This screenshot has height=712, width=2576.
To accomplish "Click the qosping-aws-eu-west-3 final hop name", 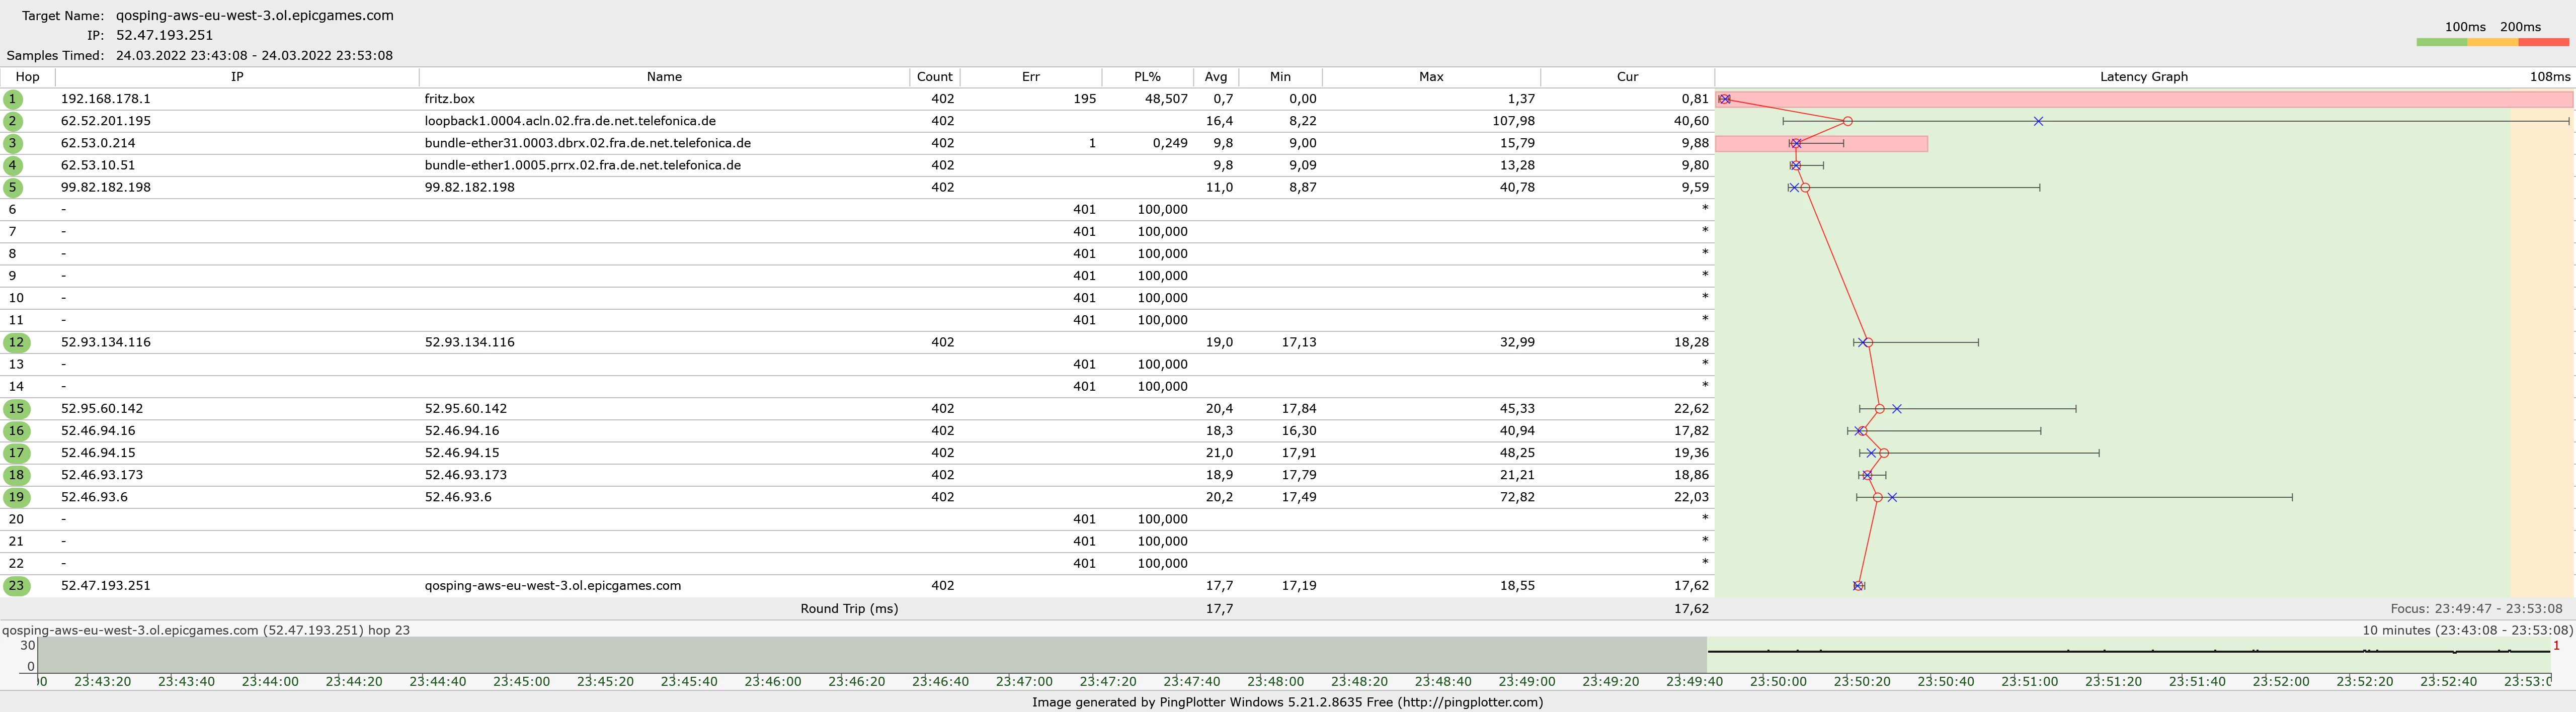I will [x=552, y=586].
